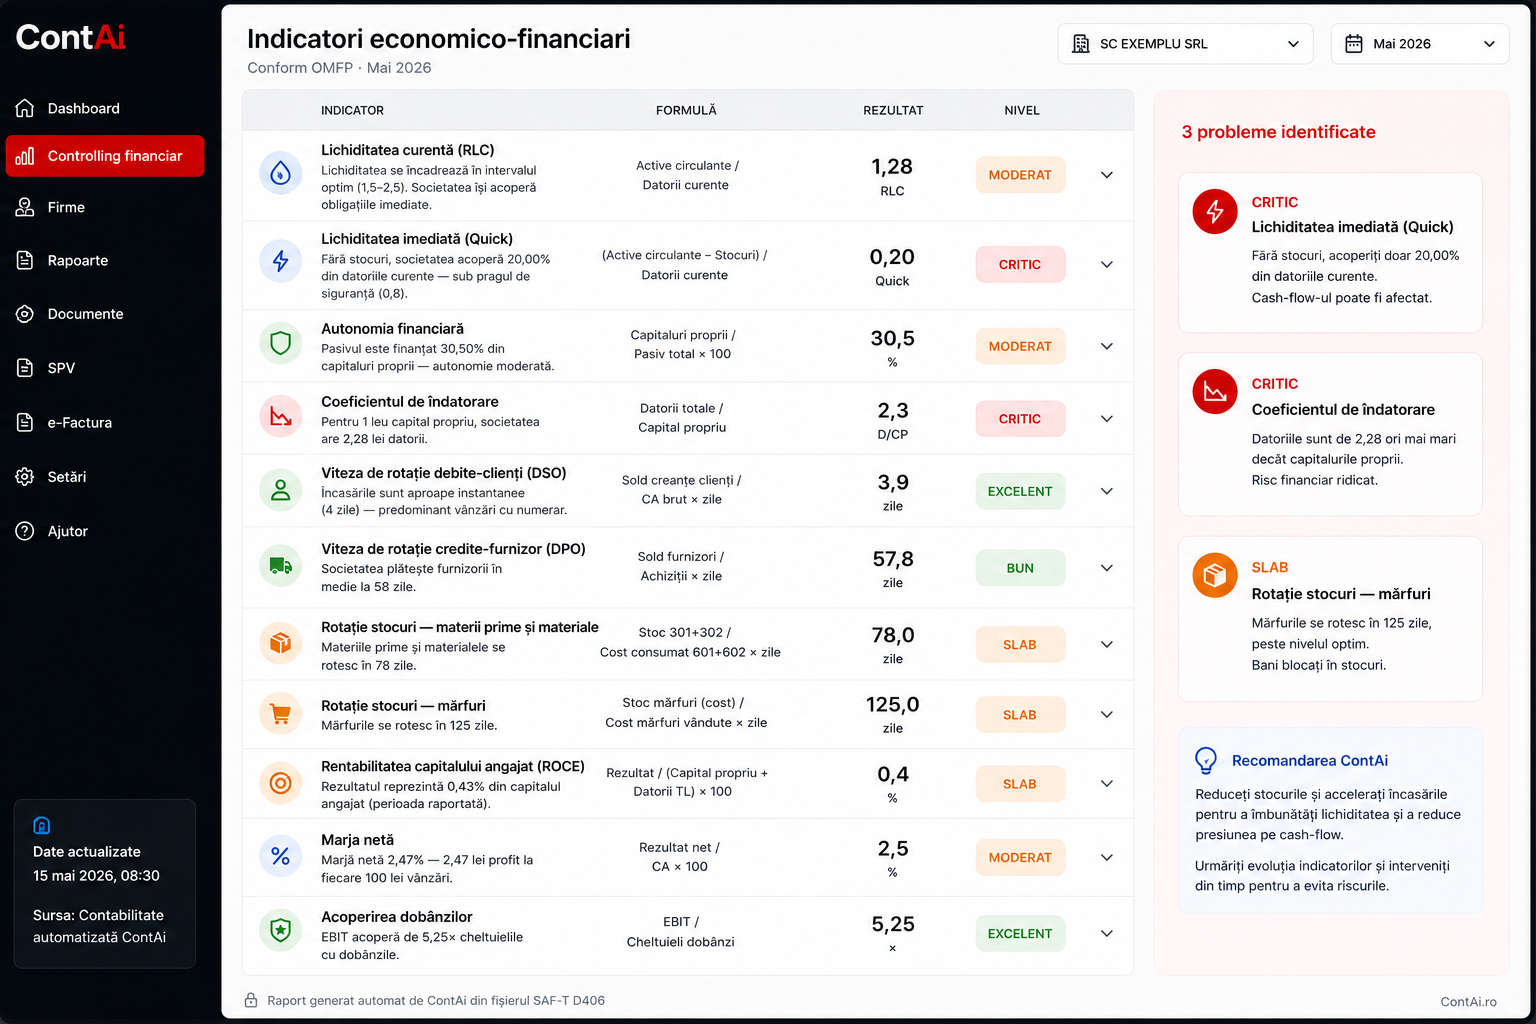The height and width of the screenshot is (1024, 1536).
Task: Click the truck icon for DPO indicator
Action: pyautogui.click(x=281, y=566)
